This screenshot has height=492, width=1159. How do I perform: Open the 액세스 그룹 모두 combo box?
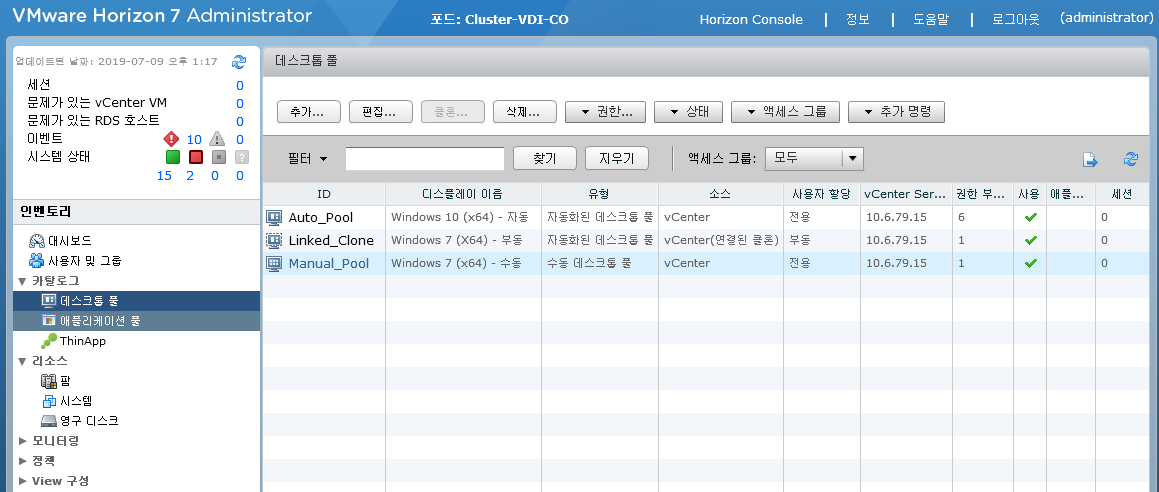[814, 158]
